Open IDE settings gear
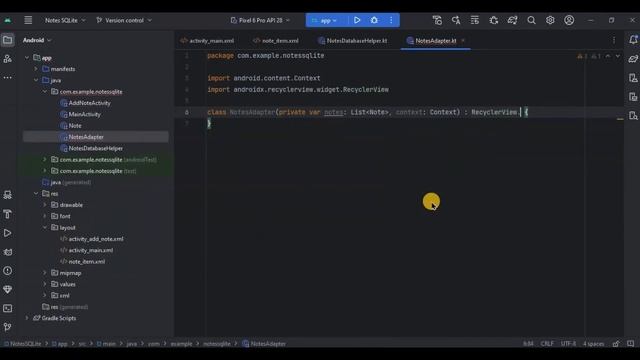Screen dimensions: 640x360 click(550, 20)
